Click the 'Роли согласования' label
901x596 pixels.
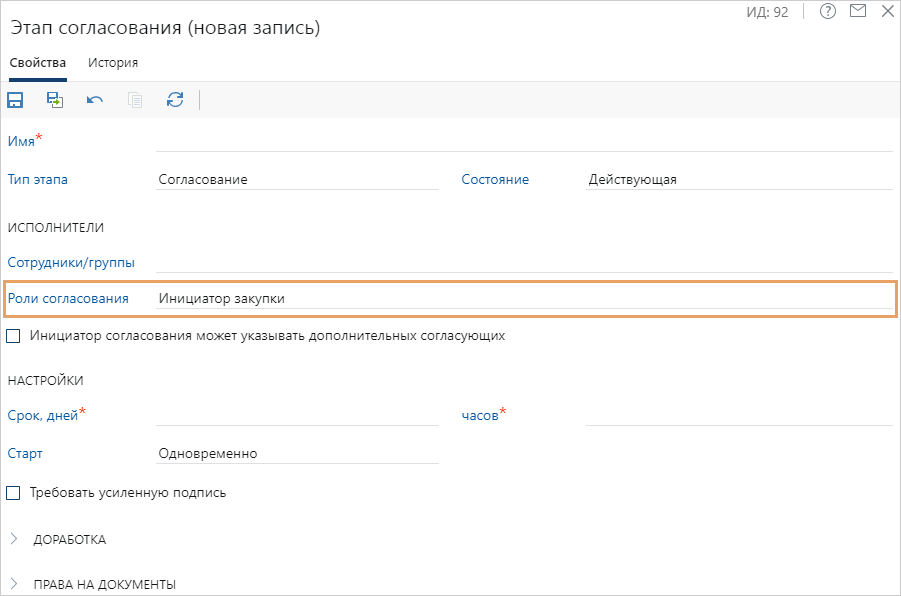[67, 298]
